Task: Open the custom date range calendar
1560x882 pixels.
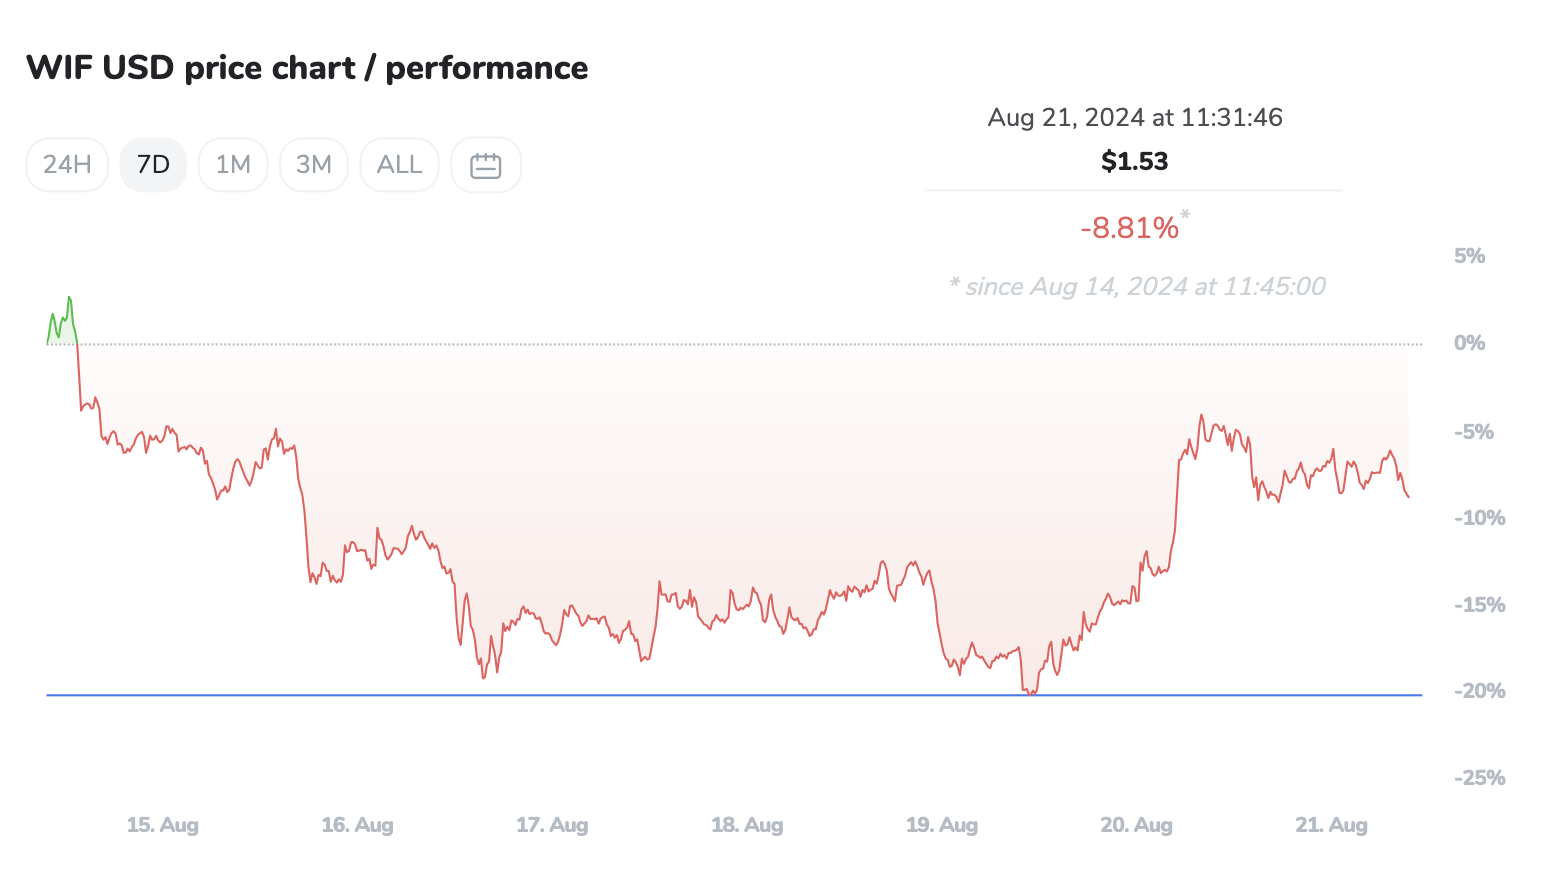Action: coord(485,165)
